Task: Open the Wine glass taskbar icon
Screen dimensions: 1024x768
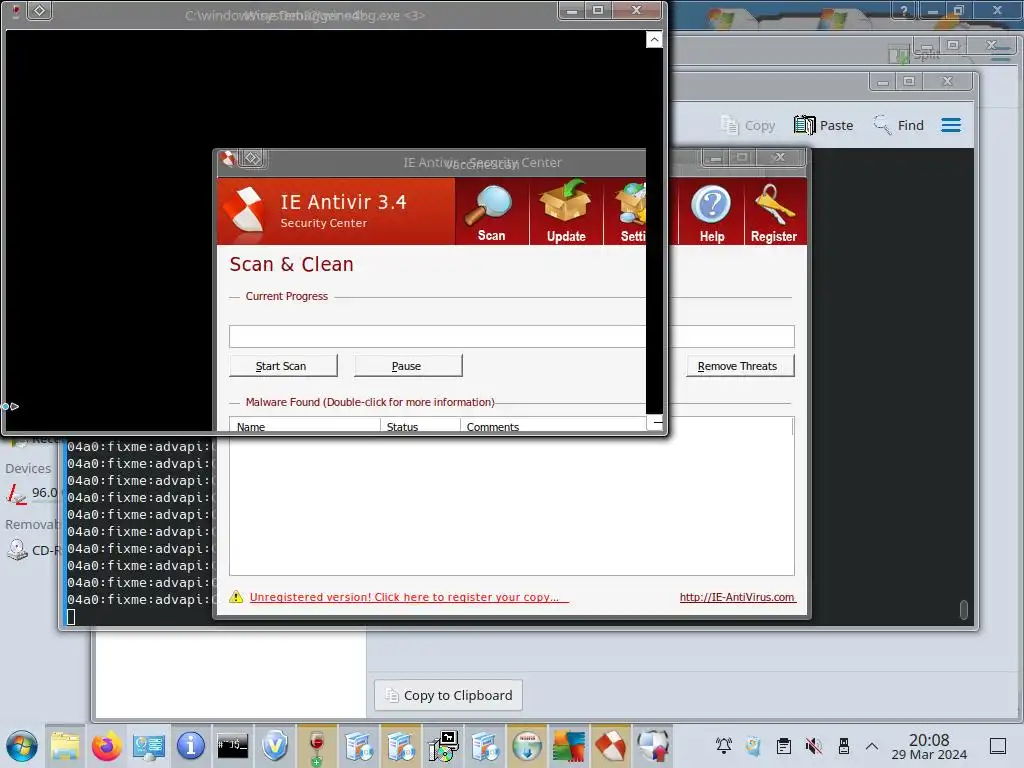Action: (x=317, y=746)
